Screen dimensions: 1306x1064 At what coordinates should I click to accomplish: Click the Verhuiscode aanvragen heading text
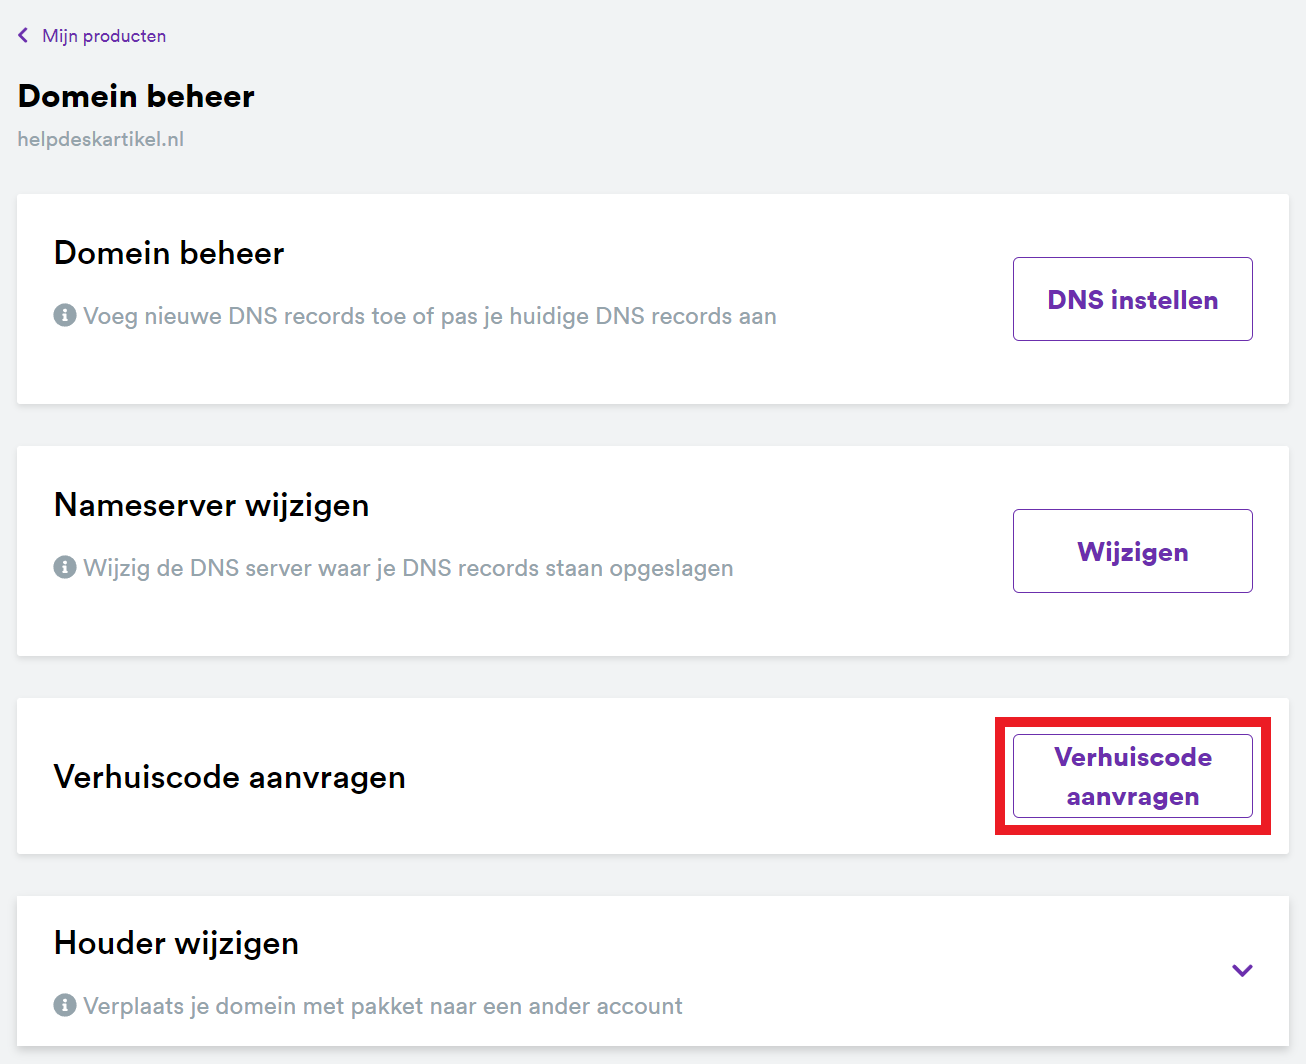(229, 777)
